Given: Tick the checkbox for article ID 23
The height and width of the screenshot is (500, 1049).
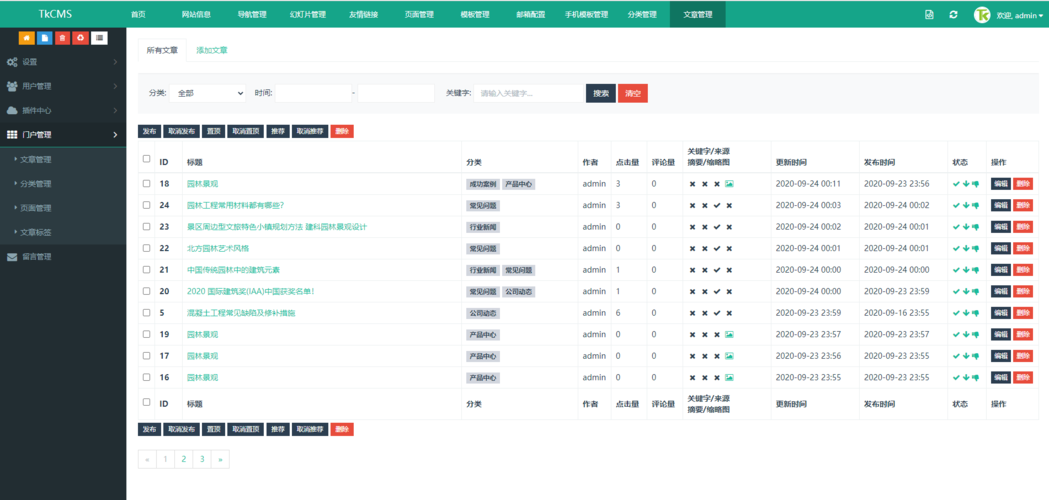Looking at the screenshot, I should pos(147,227).
